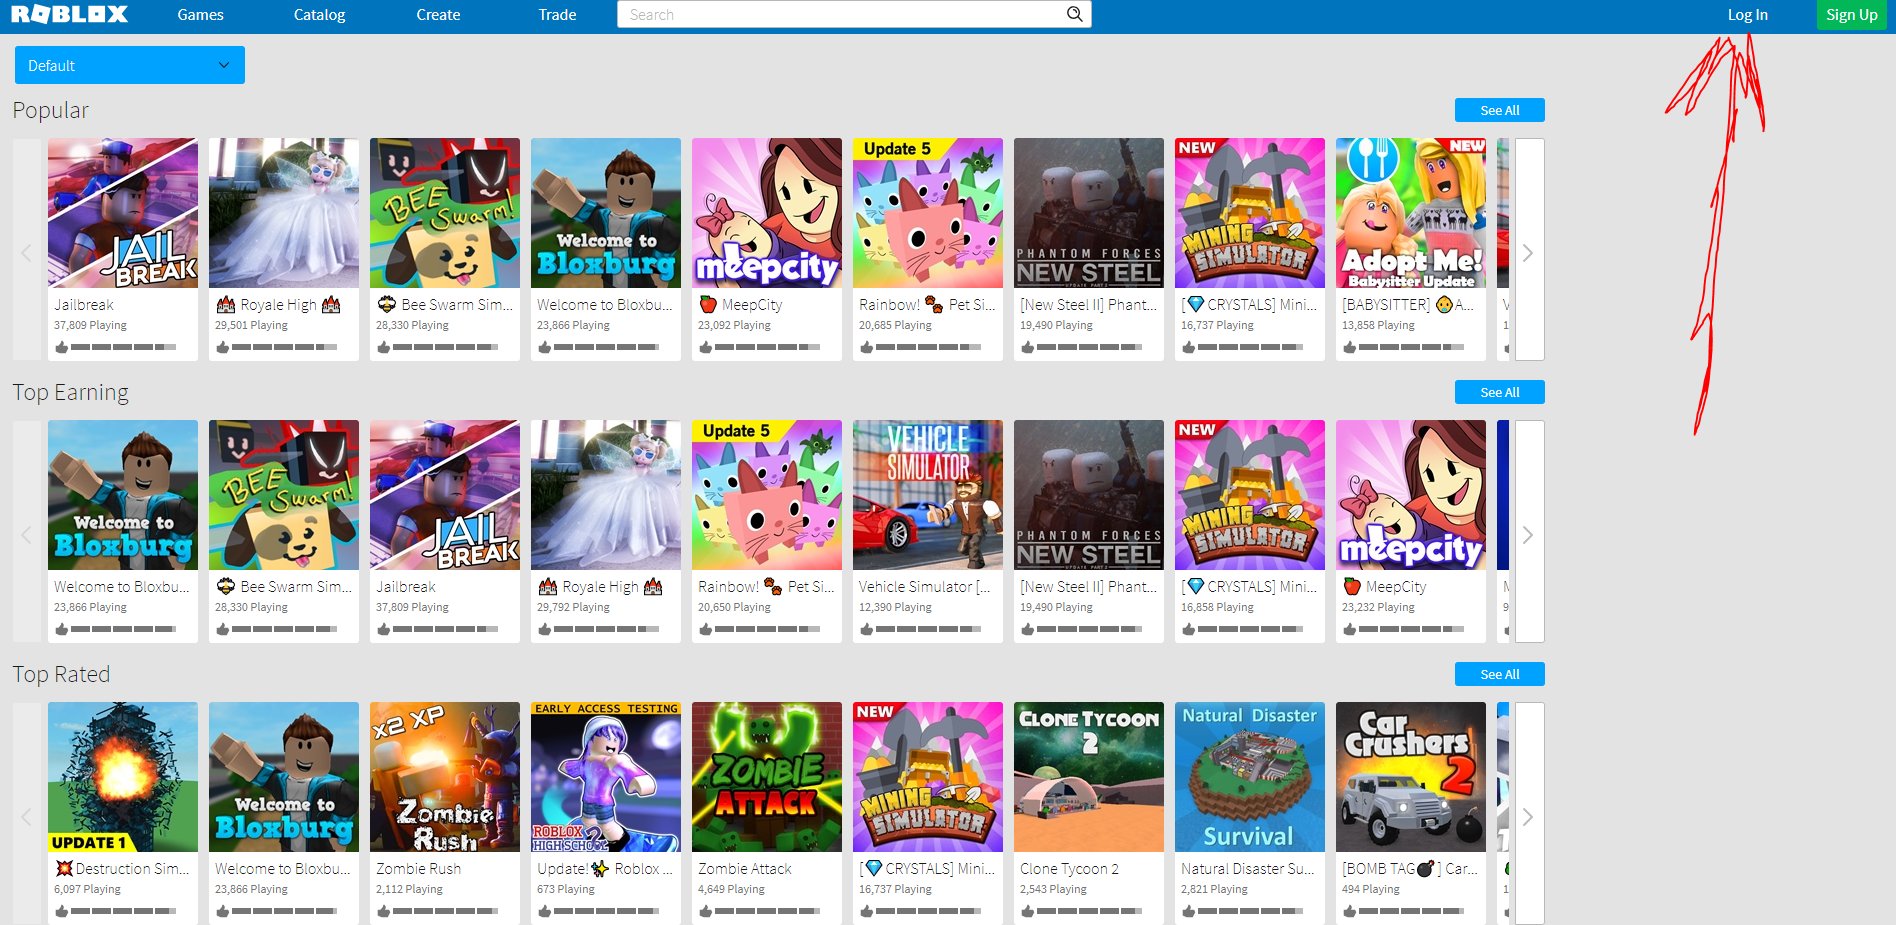Go to the Catalog page
This screenshot has height=925, width=1896.
tap(319, 15)
